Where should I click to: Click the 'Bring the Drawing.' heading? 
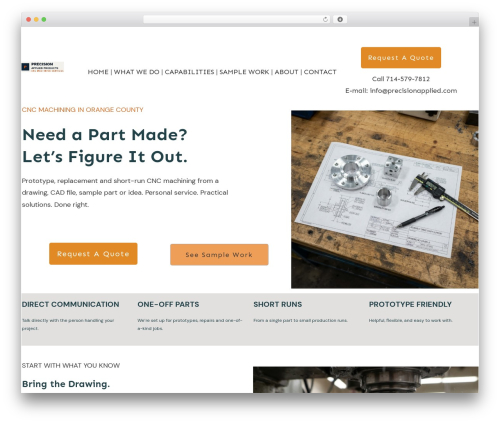(x=66, y=384)
